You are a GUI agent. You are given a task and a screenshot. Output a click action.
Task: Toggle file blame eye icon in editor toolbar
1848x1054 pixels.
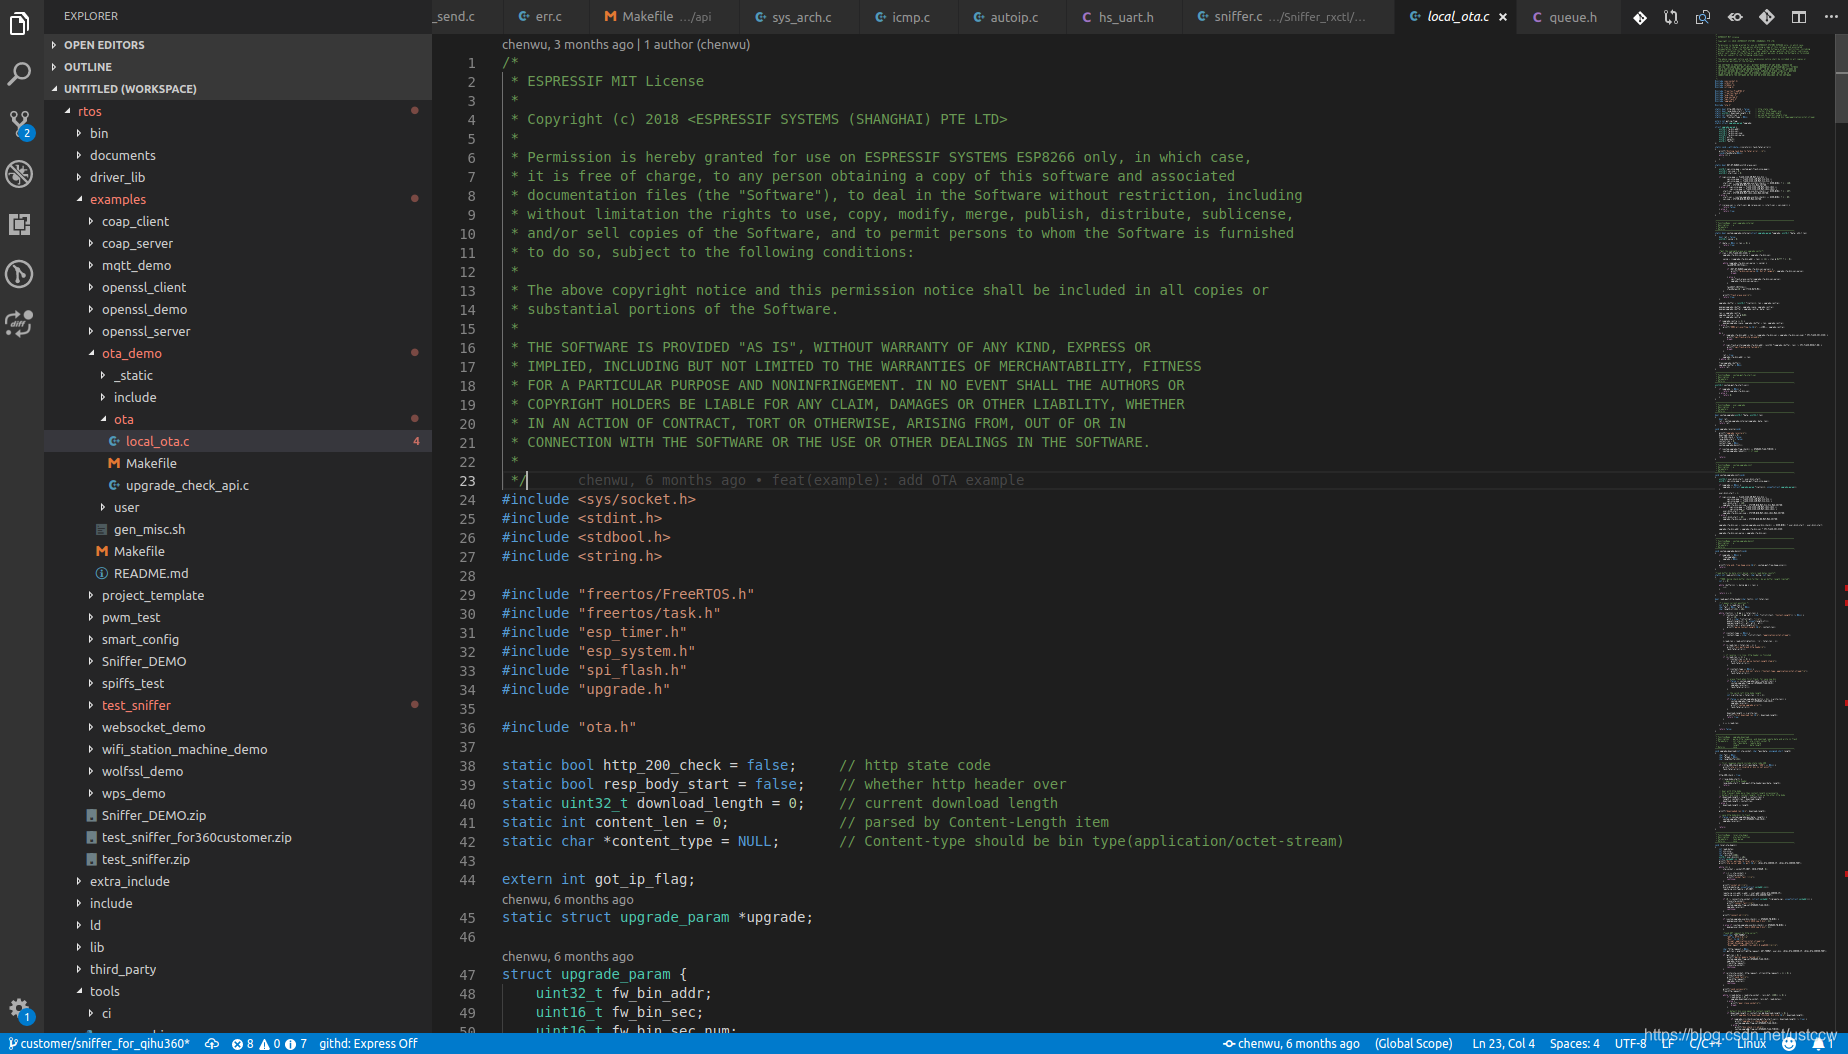[1735, 17]
